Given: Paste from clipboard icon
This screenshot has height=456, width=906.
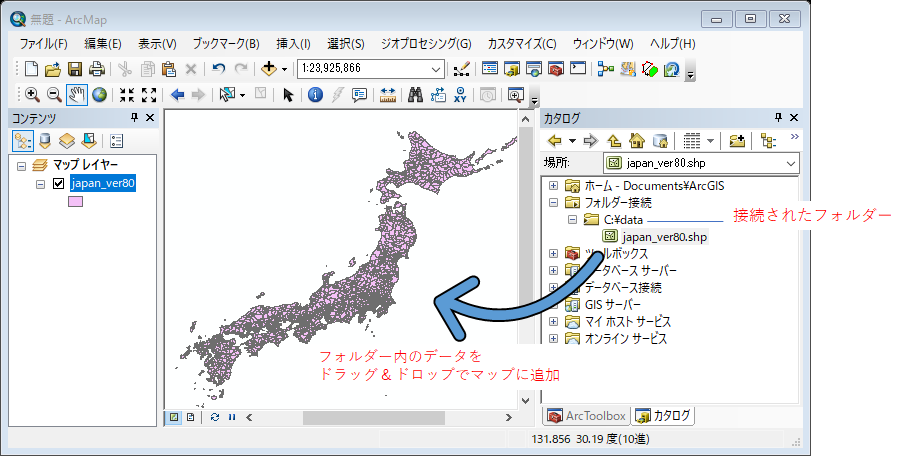Looking at the screenshot, I should (x=168, y=69).
